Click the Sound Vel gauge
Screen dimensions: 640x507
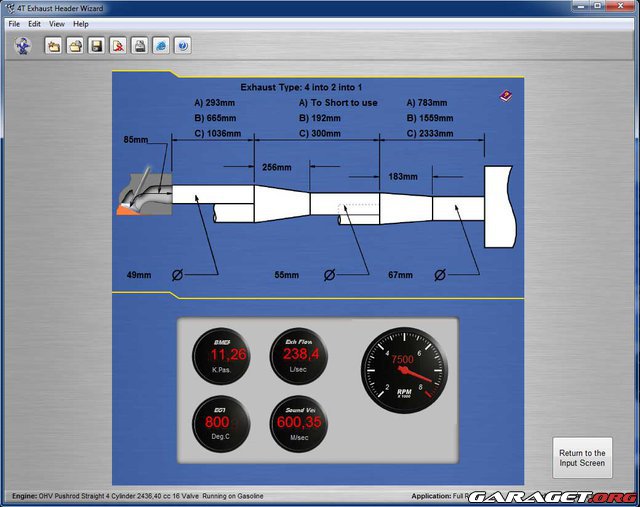pyautogui.click(x=301, y=423)
